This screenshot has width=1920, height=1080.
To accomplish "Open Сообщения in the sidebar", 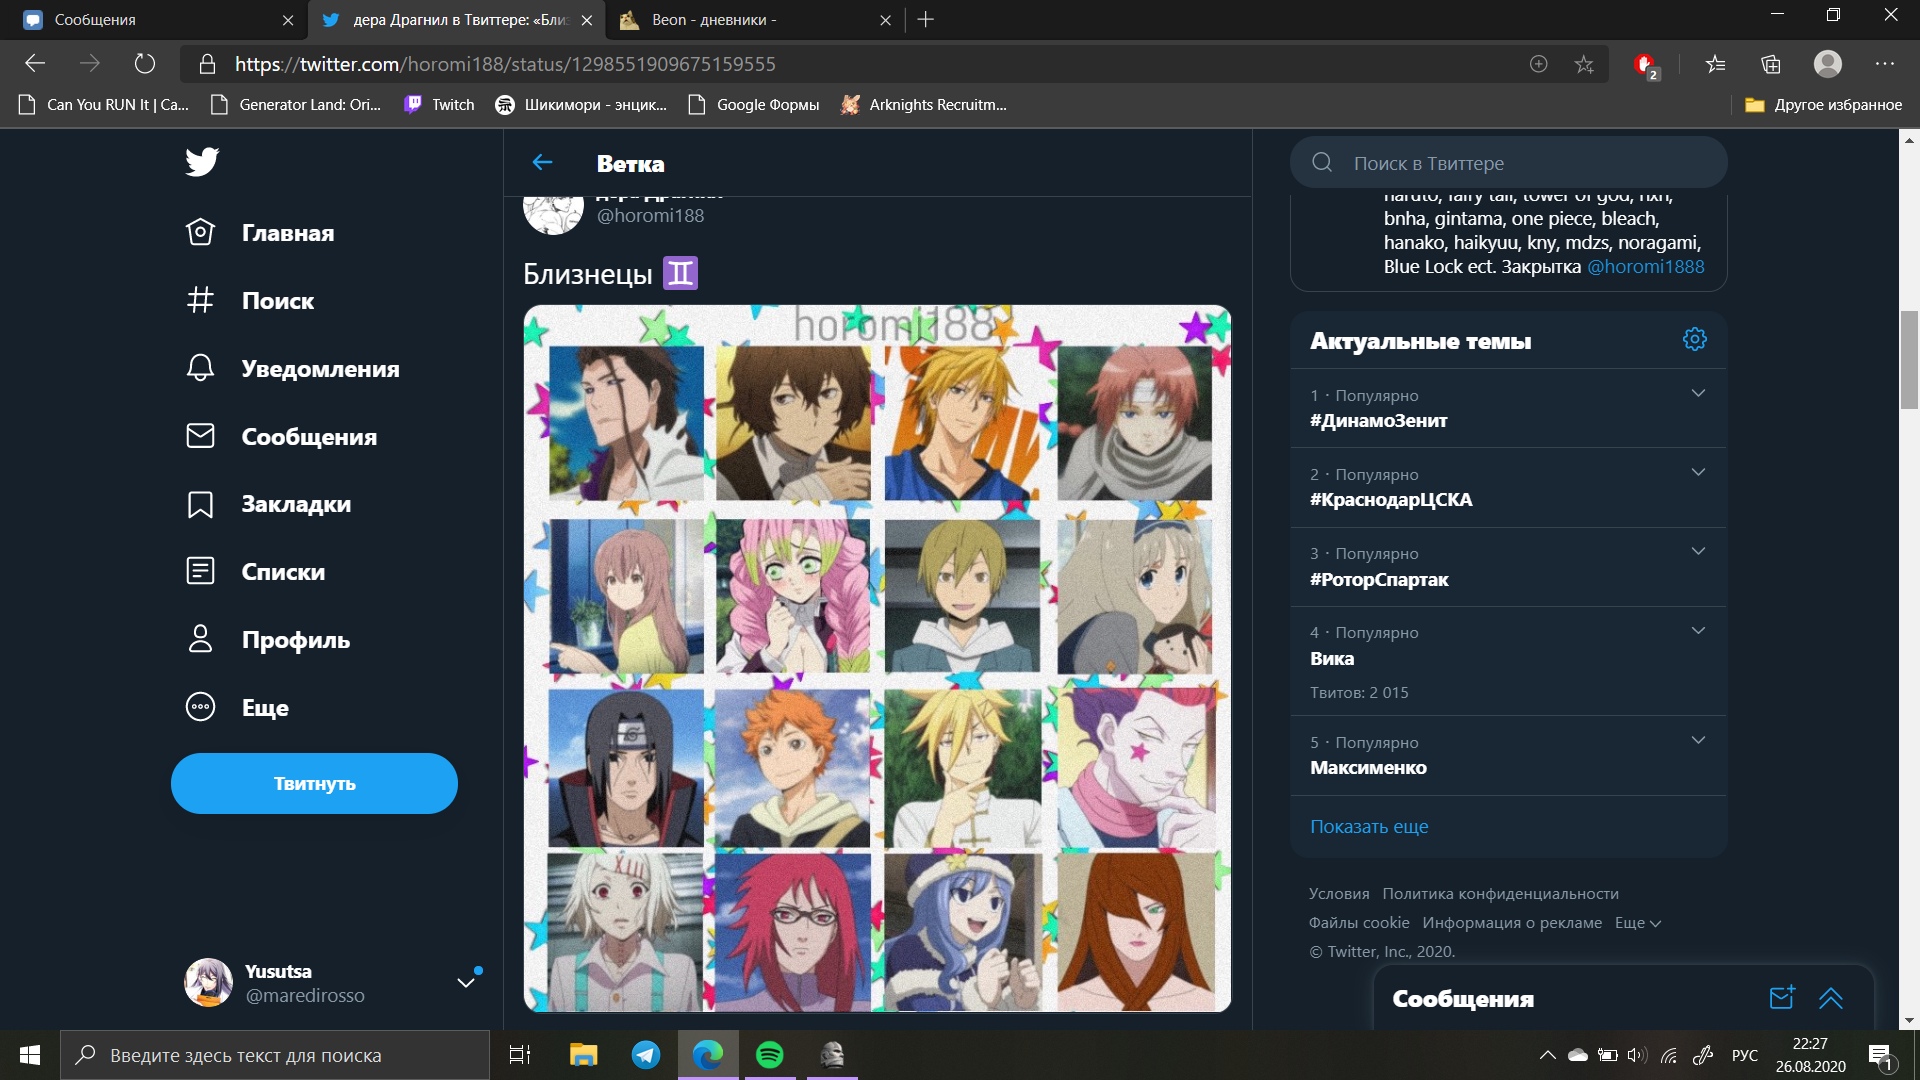I will tap(282, 436).
